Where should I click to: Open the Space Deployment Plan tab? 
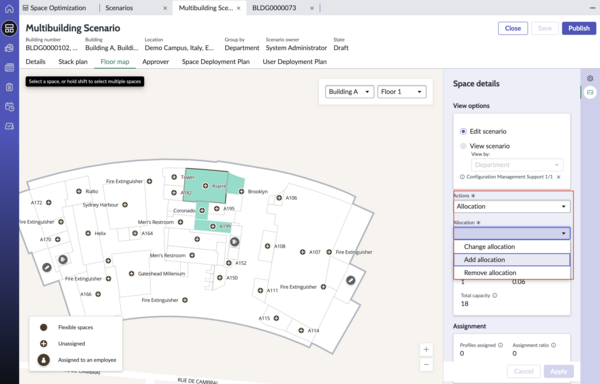pyautogui.click(x=216, y=62)
